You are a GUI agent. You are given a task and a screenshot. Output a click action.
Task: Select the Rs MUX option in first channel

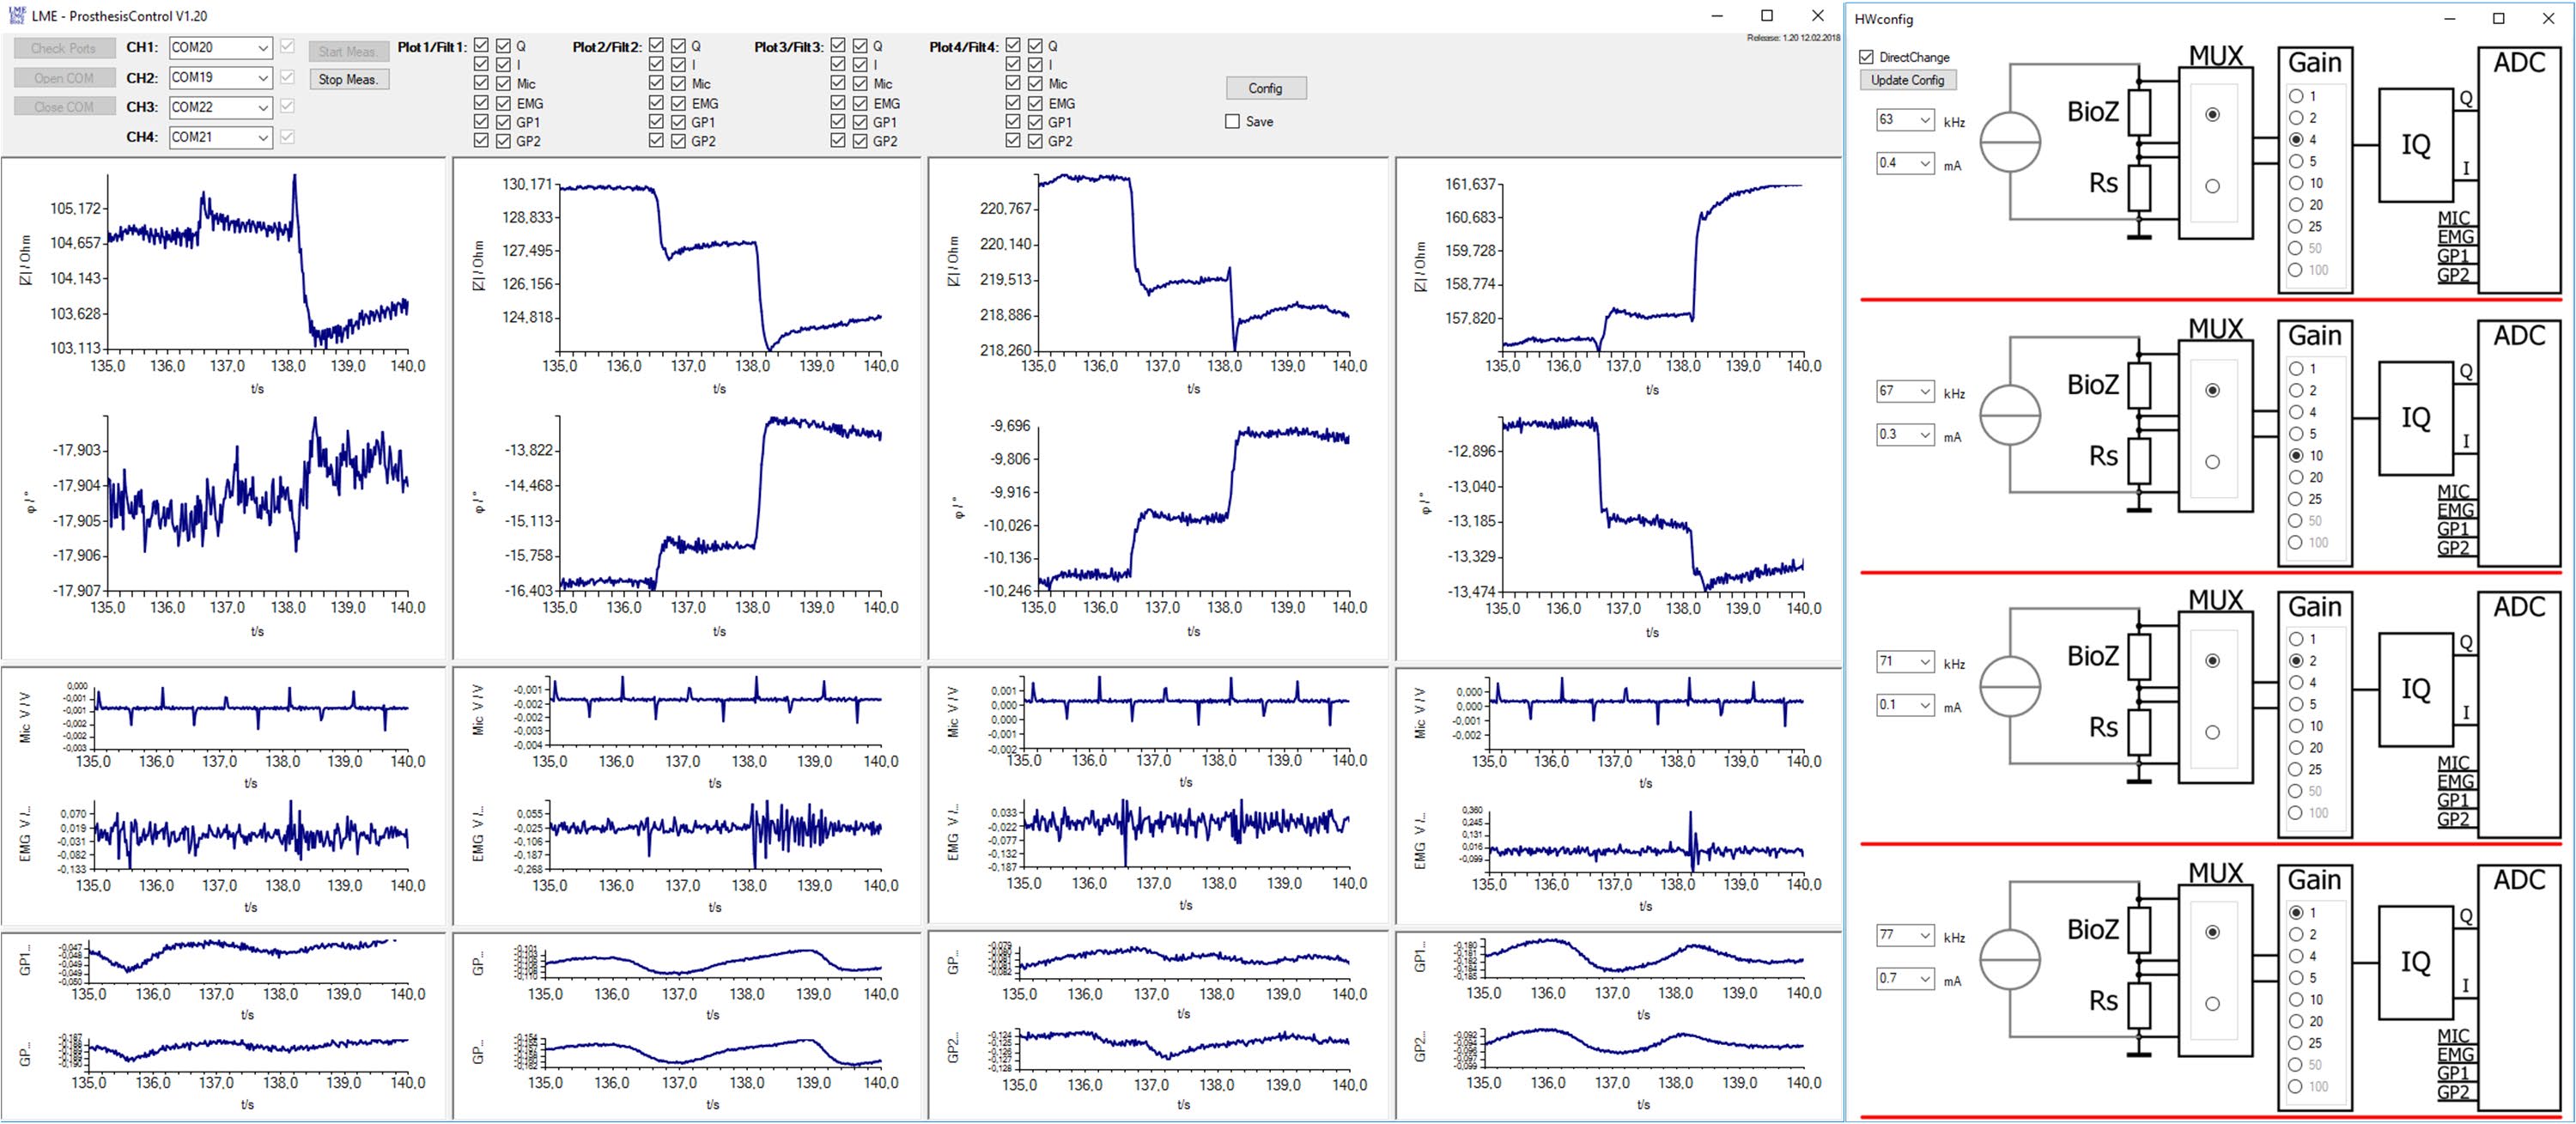[2212, 186]
